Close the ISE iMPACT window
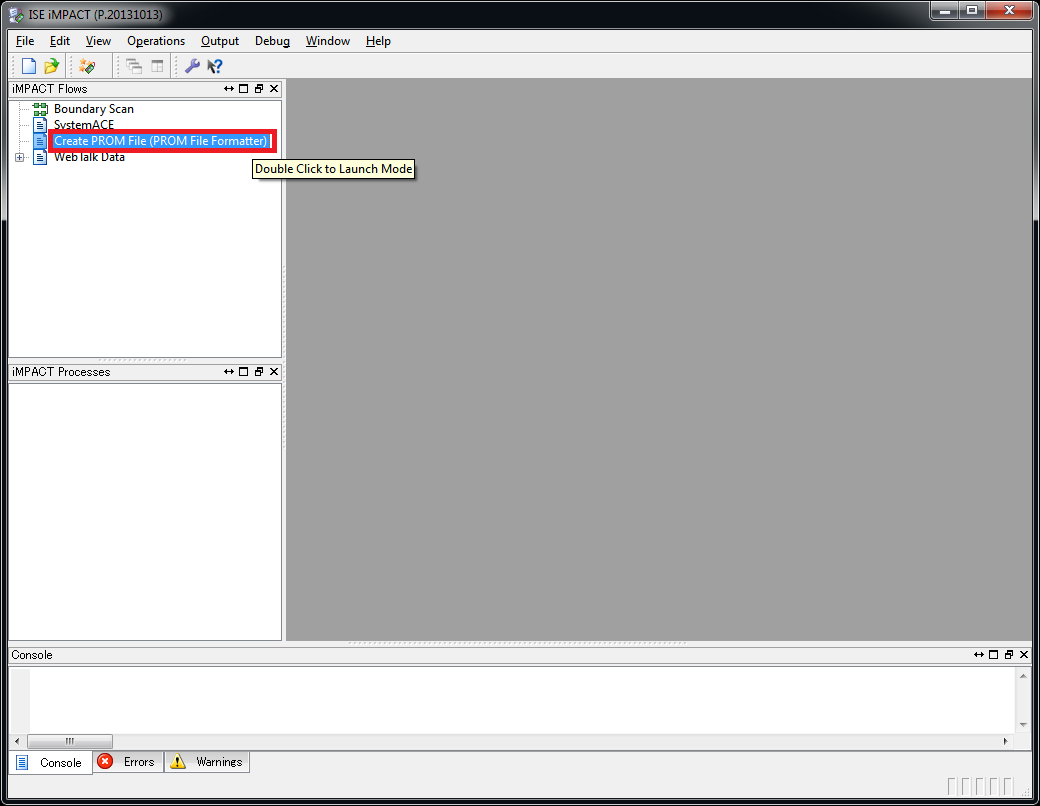Viewport: 1040px width, 806px height. [1009, 10]
